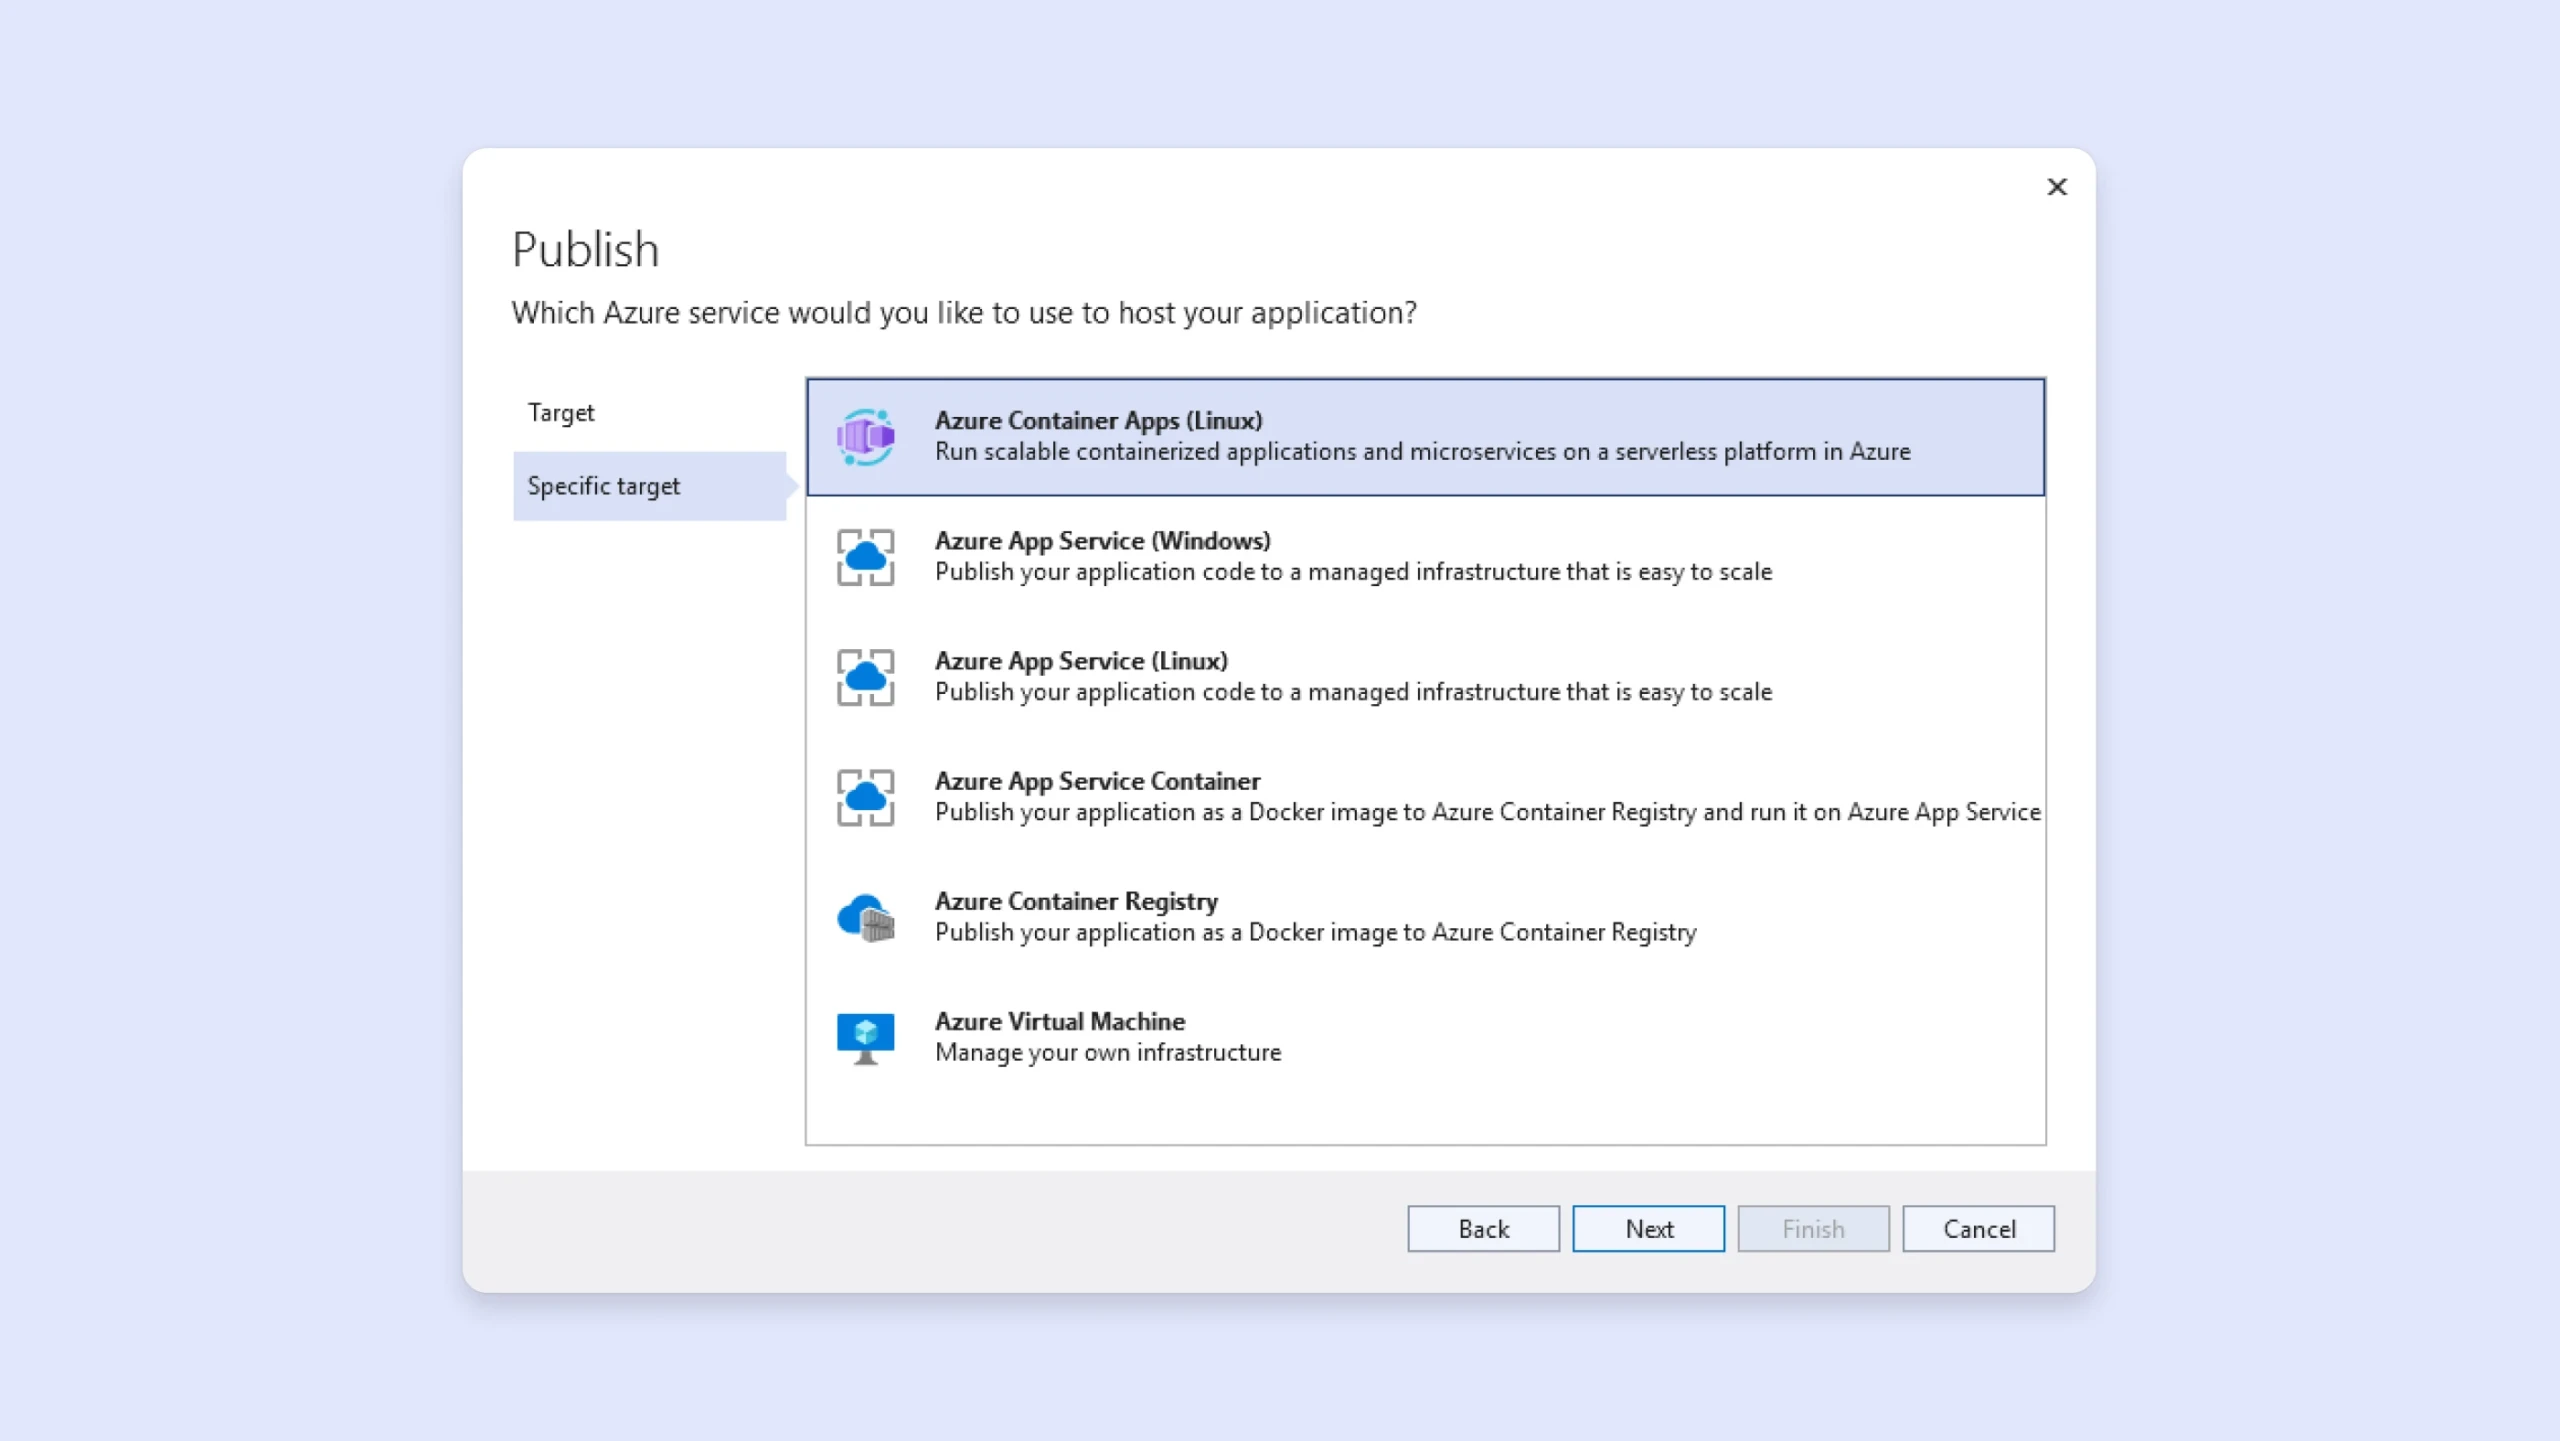
Task: Click the Azure Virtual Machine monitor icon
Action: [x=865, y=1037]
